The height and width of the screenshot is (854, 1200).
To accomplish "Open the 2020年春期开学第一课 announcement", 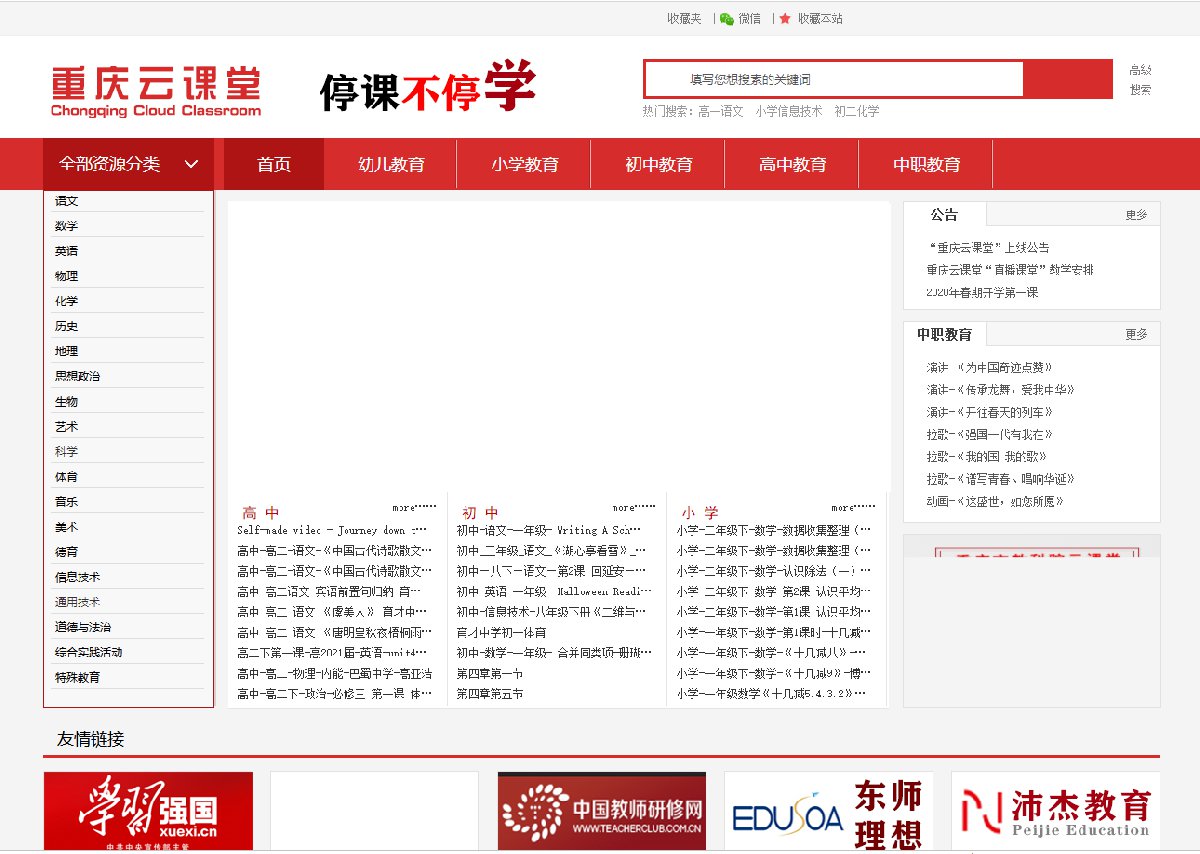I will tap(982, 292).
